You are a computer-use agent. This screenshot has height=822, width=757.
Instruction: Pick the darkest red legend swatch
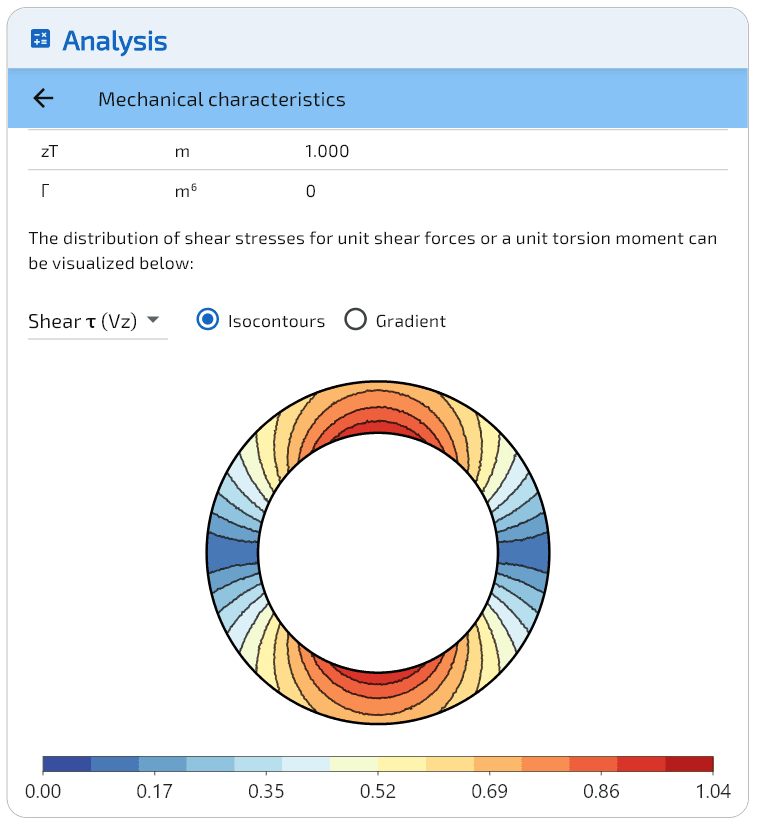click(x=689, y=764)
